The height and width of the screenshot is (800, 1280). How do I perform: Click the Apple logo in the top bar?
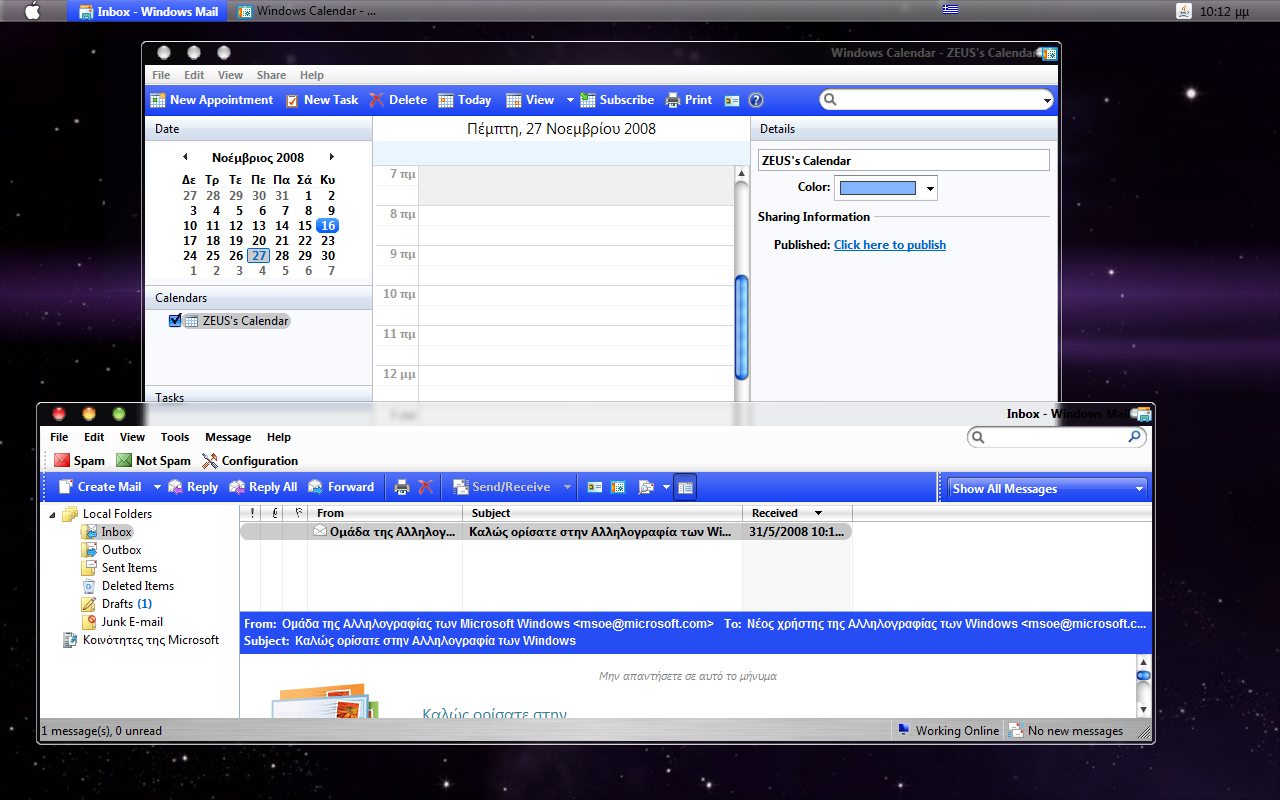(32, 11)
